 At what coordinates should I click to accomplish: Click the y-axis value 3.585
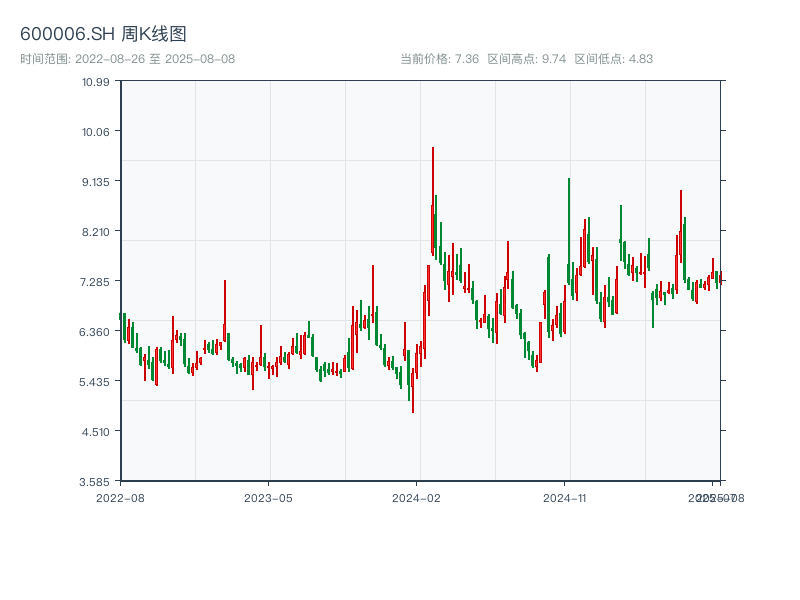(94, 482)
